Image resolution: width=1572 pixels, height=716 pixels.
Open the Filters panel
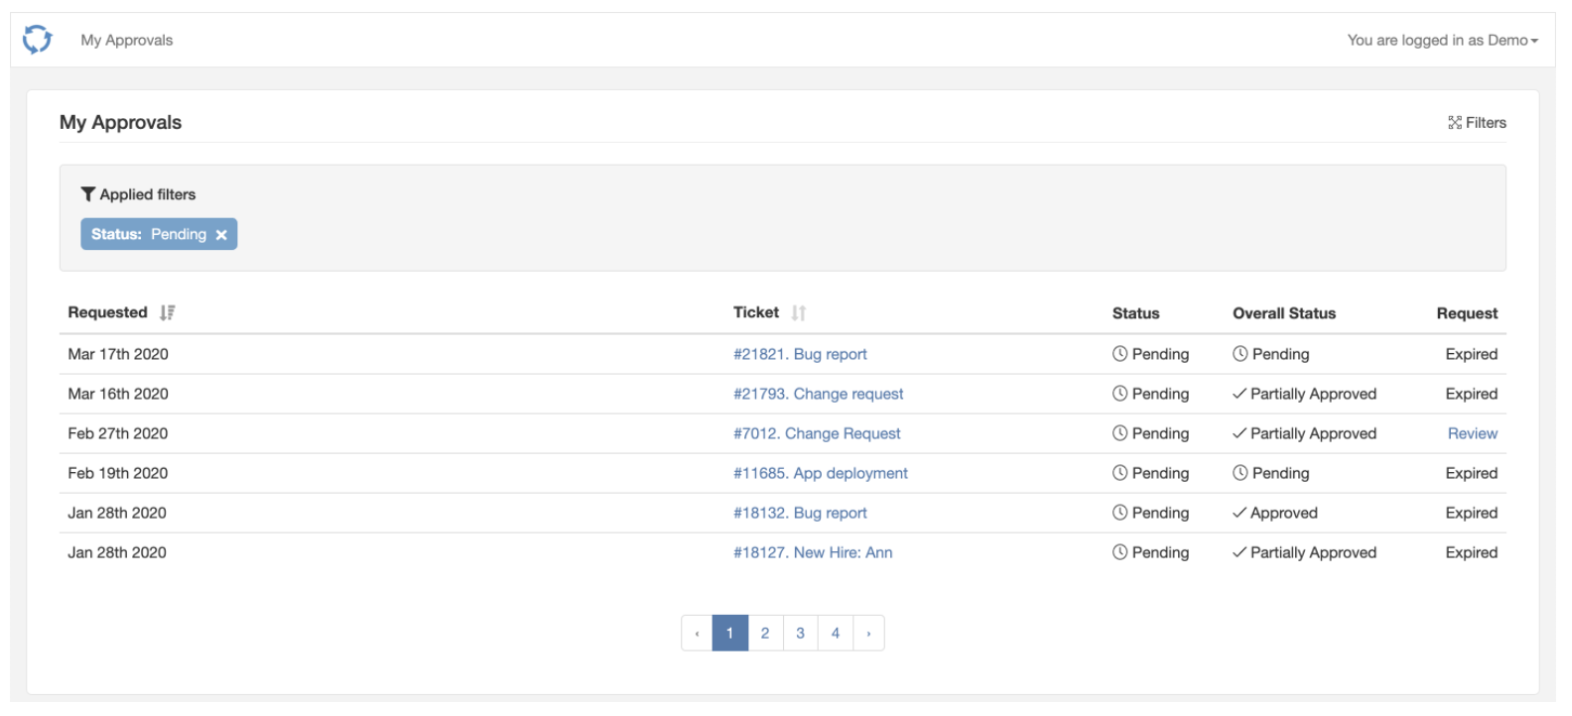pyautogui.click(x=1477, y=122)
